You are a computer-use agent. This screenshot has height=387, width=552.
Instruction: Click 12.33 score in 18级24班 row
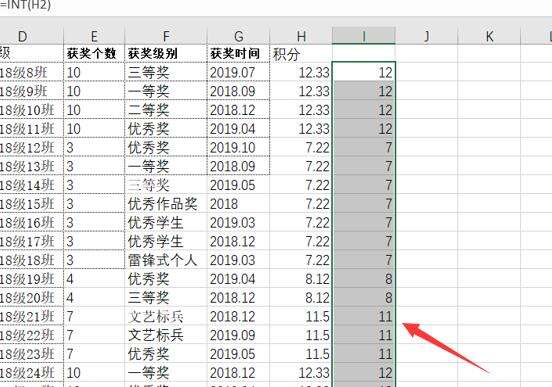pos(301,373)
